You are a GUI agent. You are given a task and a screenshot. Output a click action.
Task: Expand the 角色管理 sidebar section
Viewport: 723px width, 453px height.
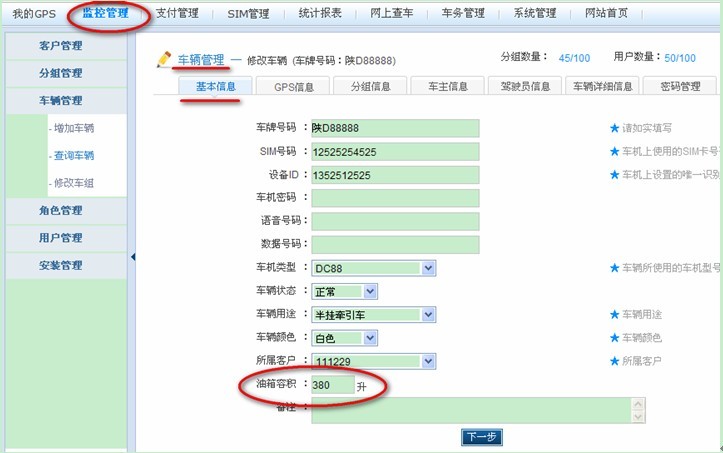pos(61,211)
